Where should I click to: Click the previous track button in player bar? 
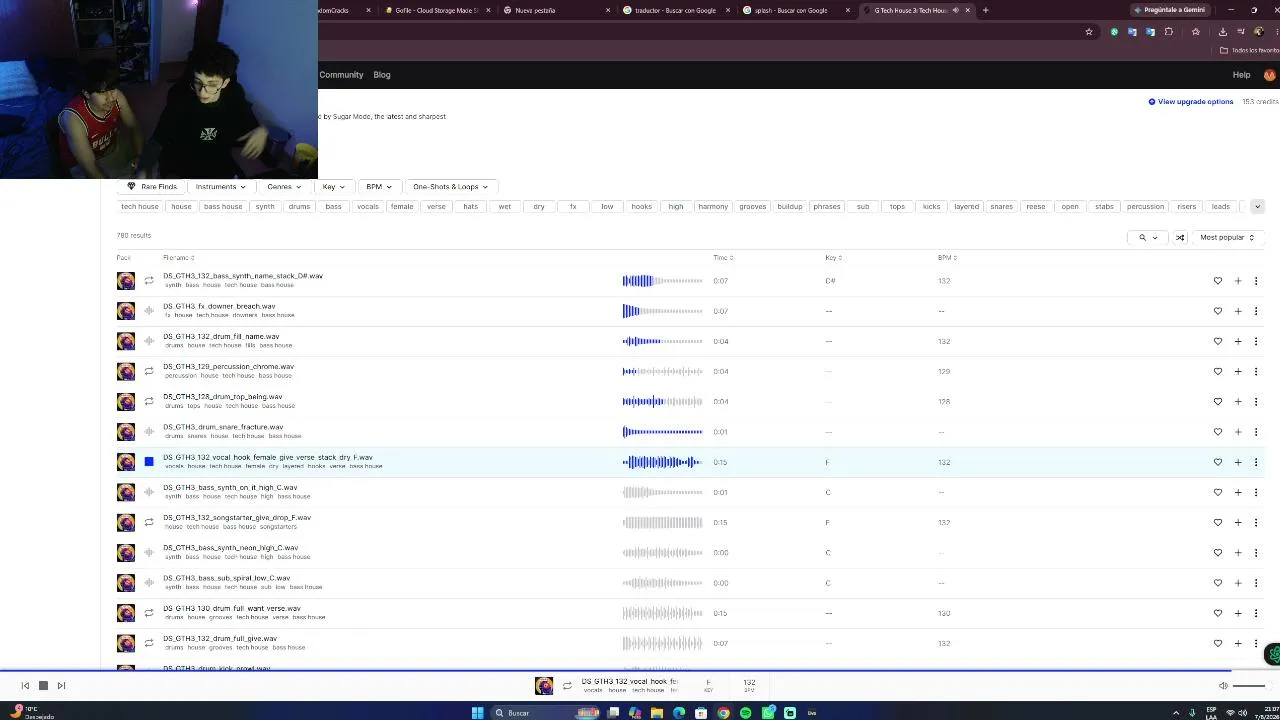tap(25, 685)
